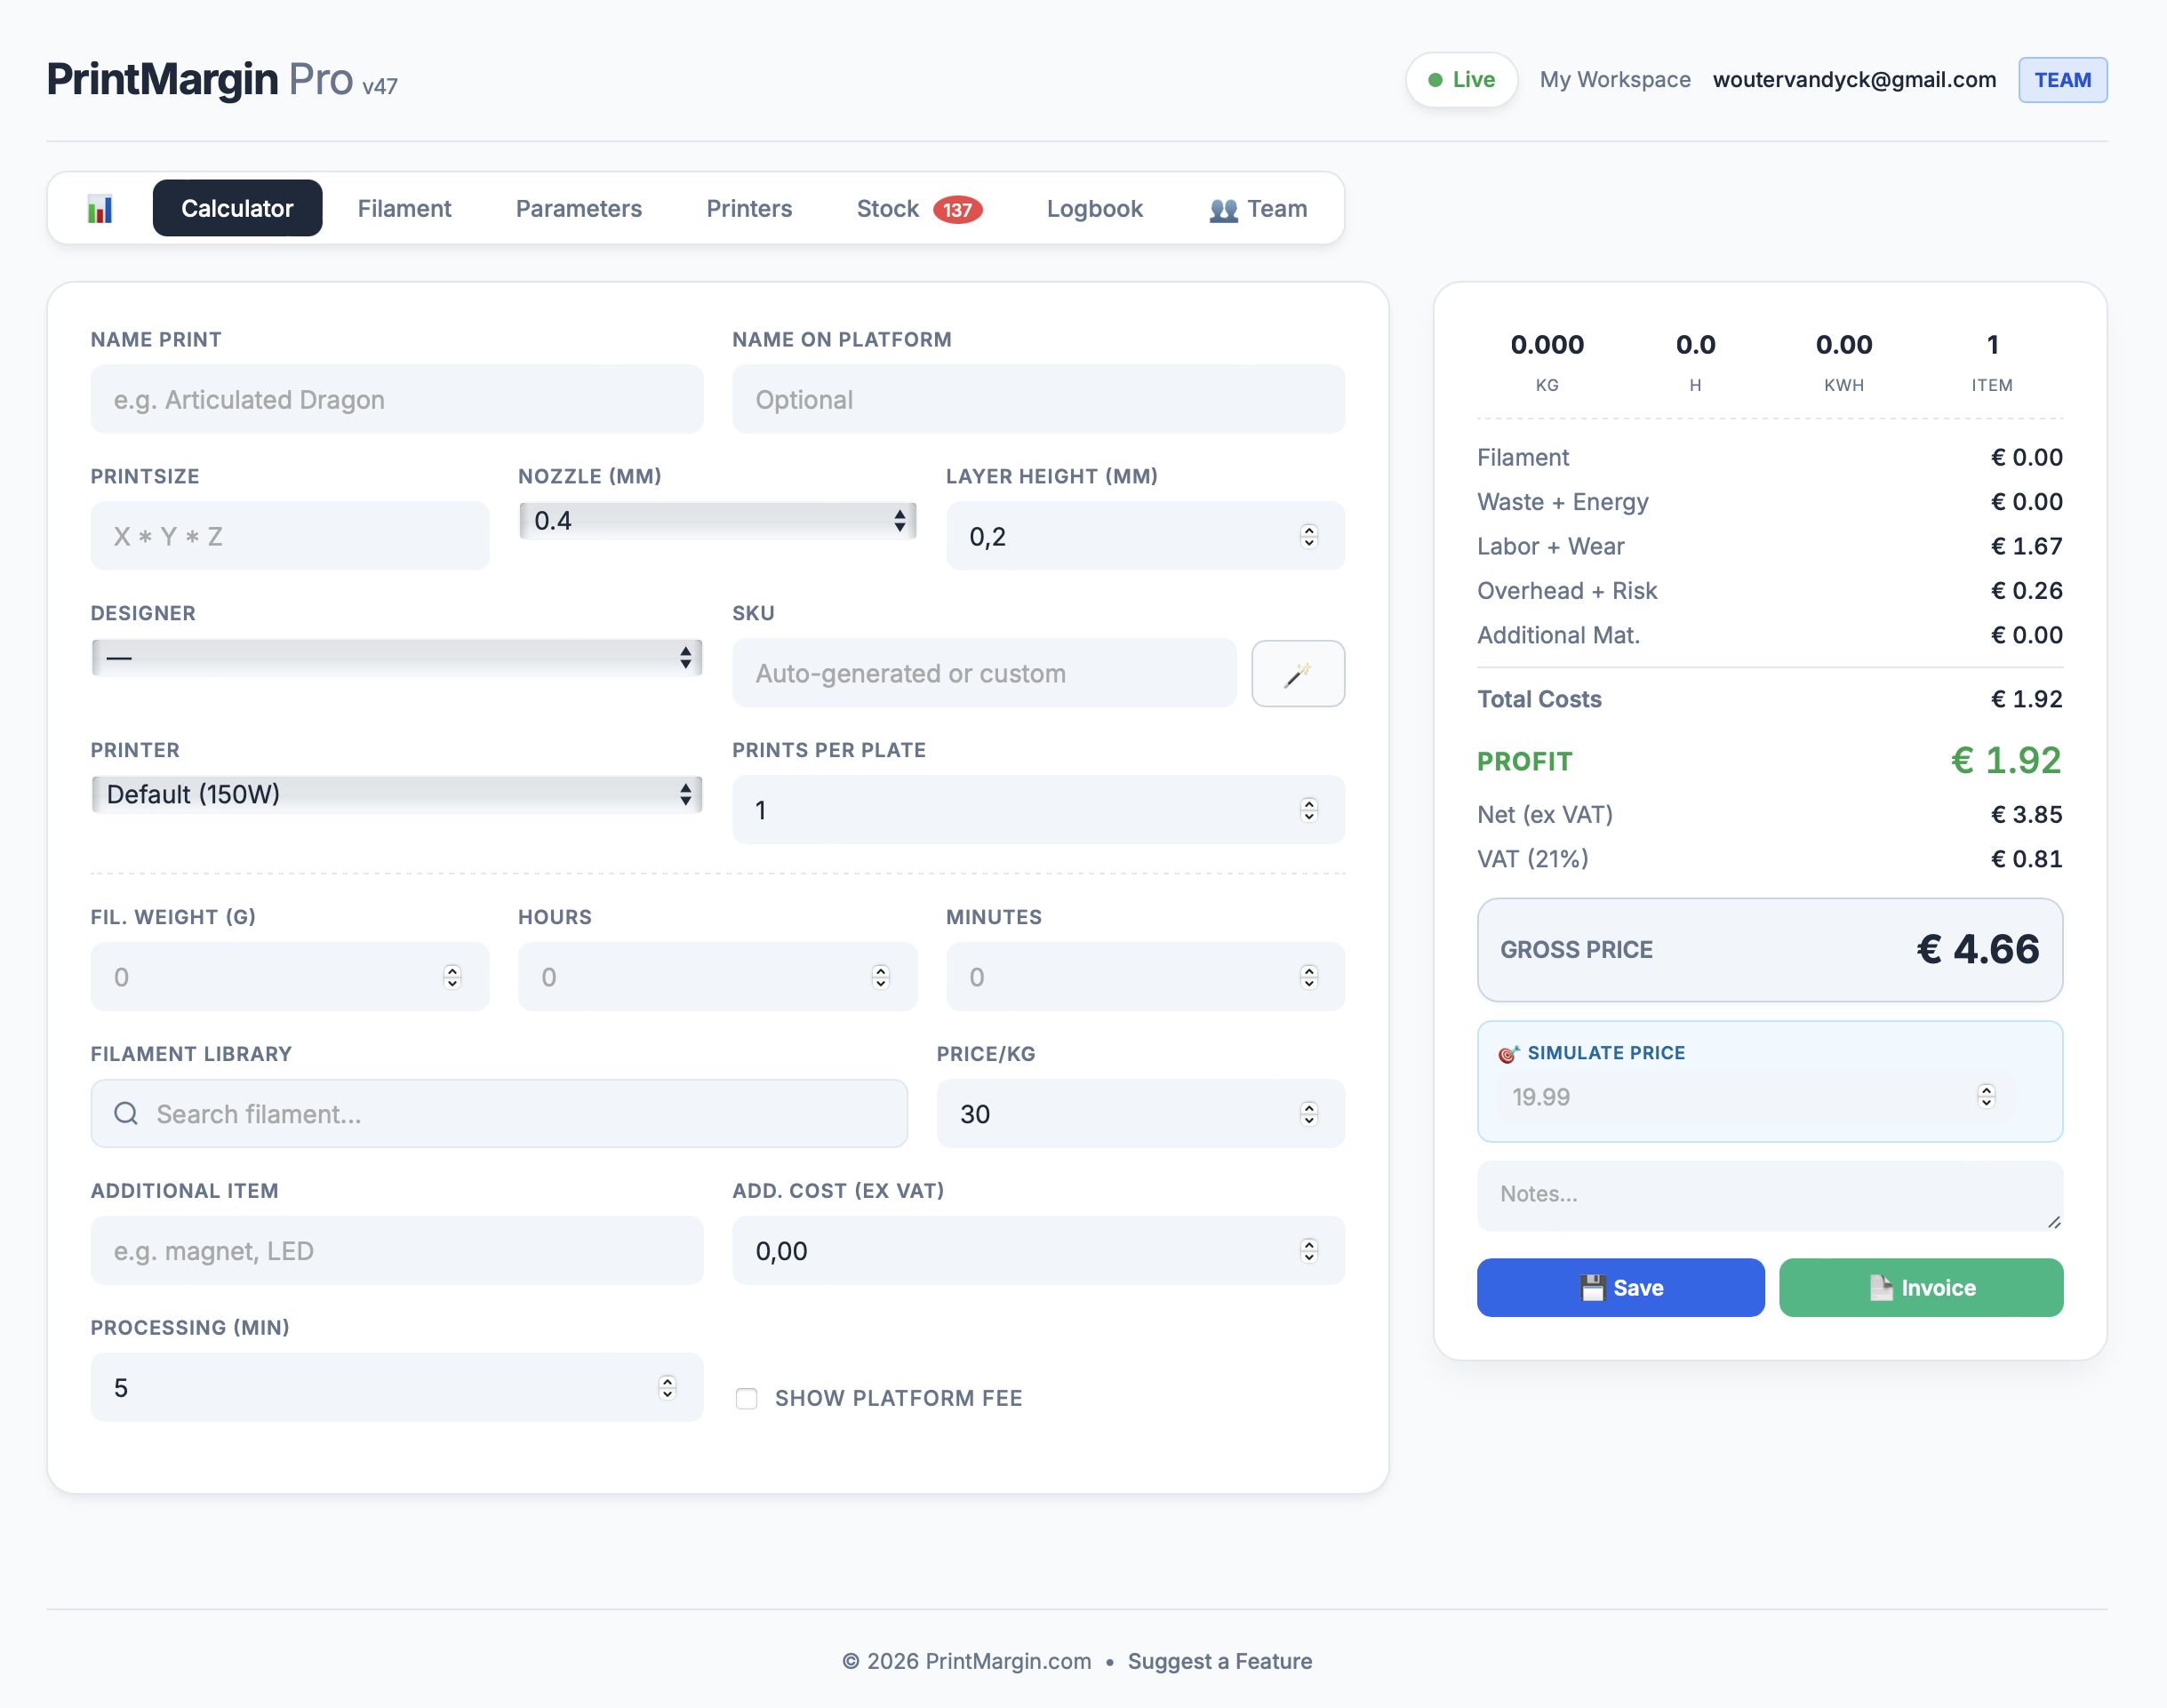Open the Stock tab
Image resolution: width=2167 pixels, height=1708 pixels.
pyautogui.click(x=918, y=208)
